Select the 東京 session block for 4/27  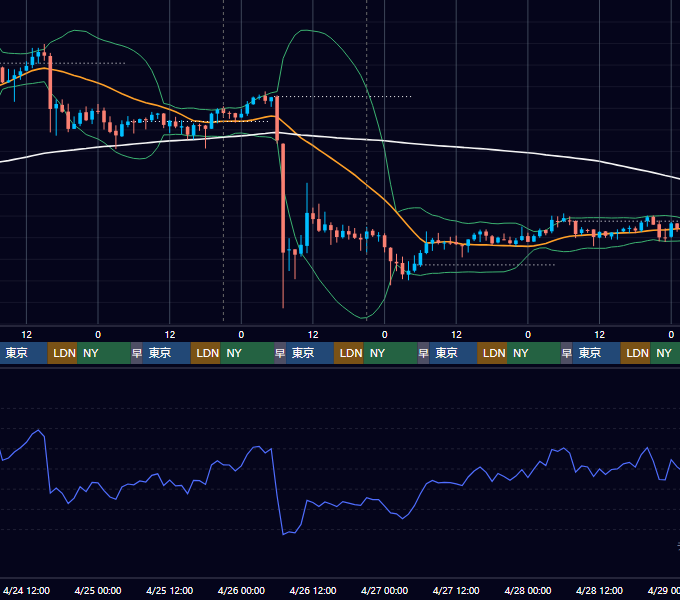(x=453, y=353)
